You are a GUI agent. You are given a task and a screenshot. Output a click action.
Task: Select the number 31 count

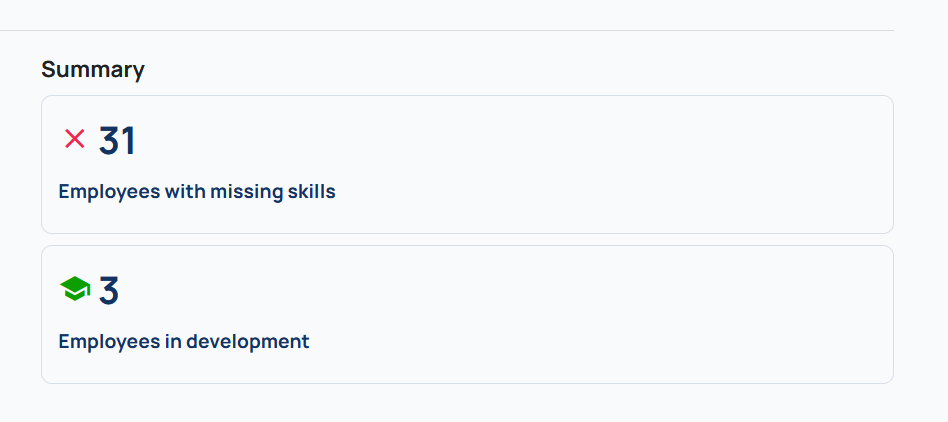pyautogui.click(x=117, y=140)
